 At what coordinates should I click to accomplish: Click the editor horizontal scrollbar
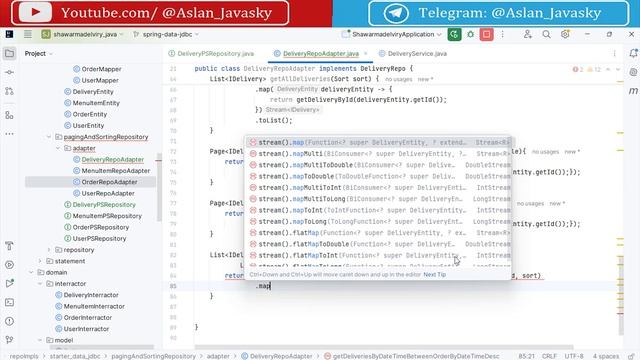tap(384, 347)
